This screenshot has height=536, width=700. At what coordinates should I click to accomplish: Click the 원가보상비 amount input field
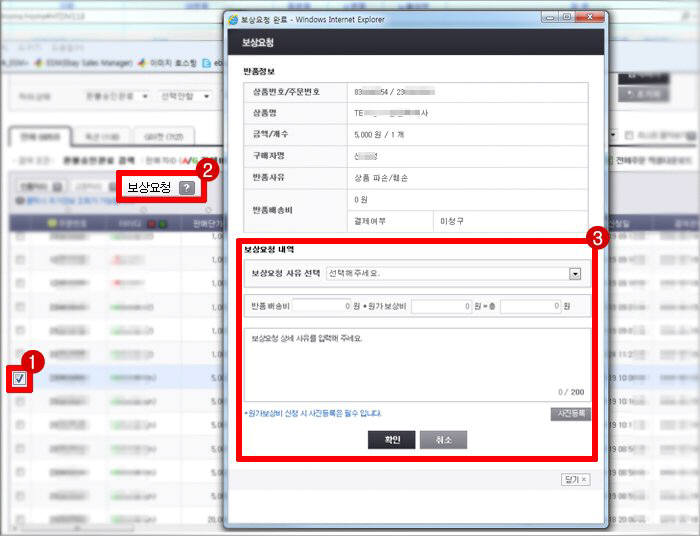coord(440,305)
